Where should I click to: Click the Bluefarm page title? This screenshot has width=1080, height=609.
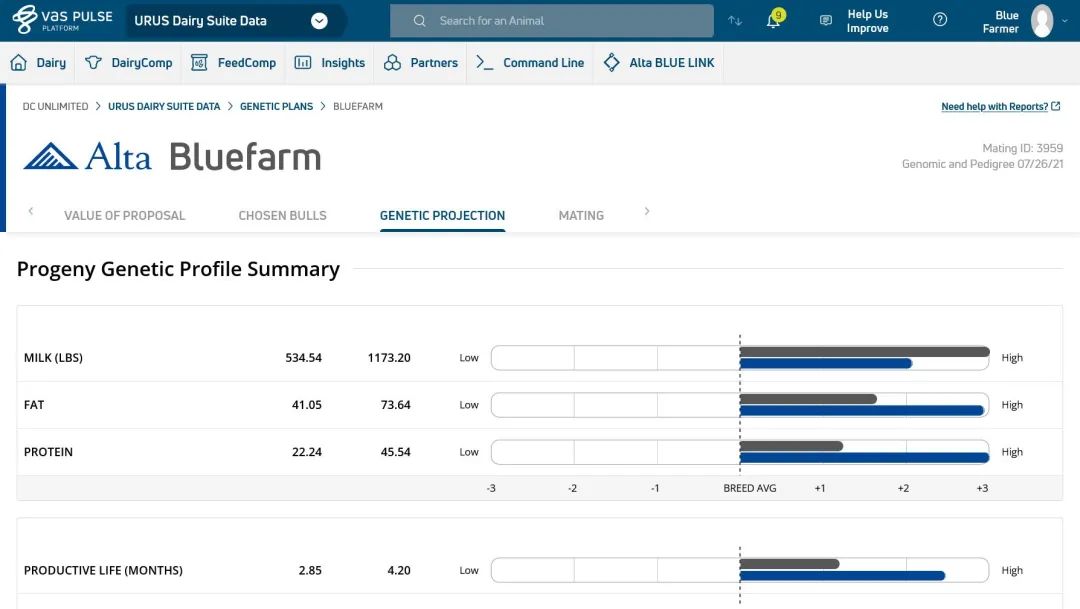pyautogui.click(x=245, y=156)
